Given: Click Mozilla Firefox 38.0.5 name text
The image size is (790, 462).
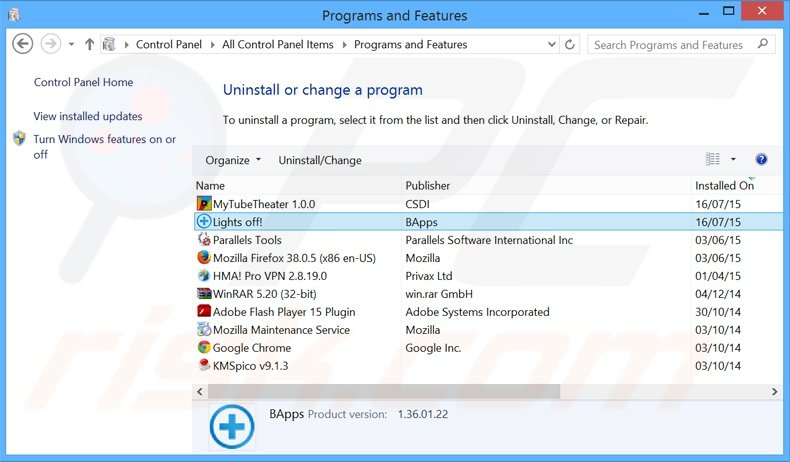Looking at the screenshot, I should click(x=294, y=258).
